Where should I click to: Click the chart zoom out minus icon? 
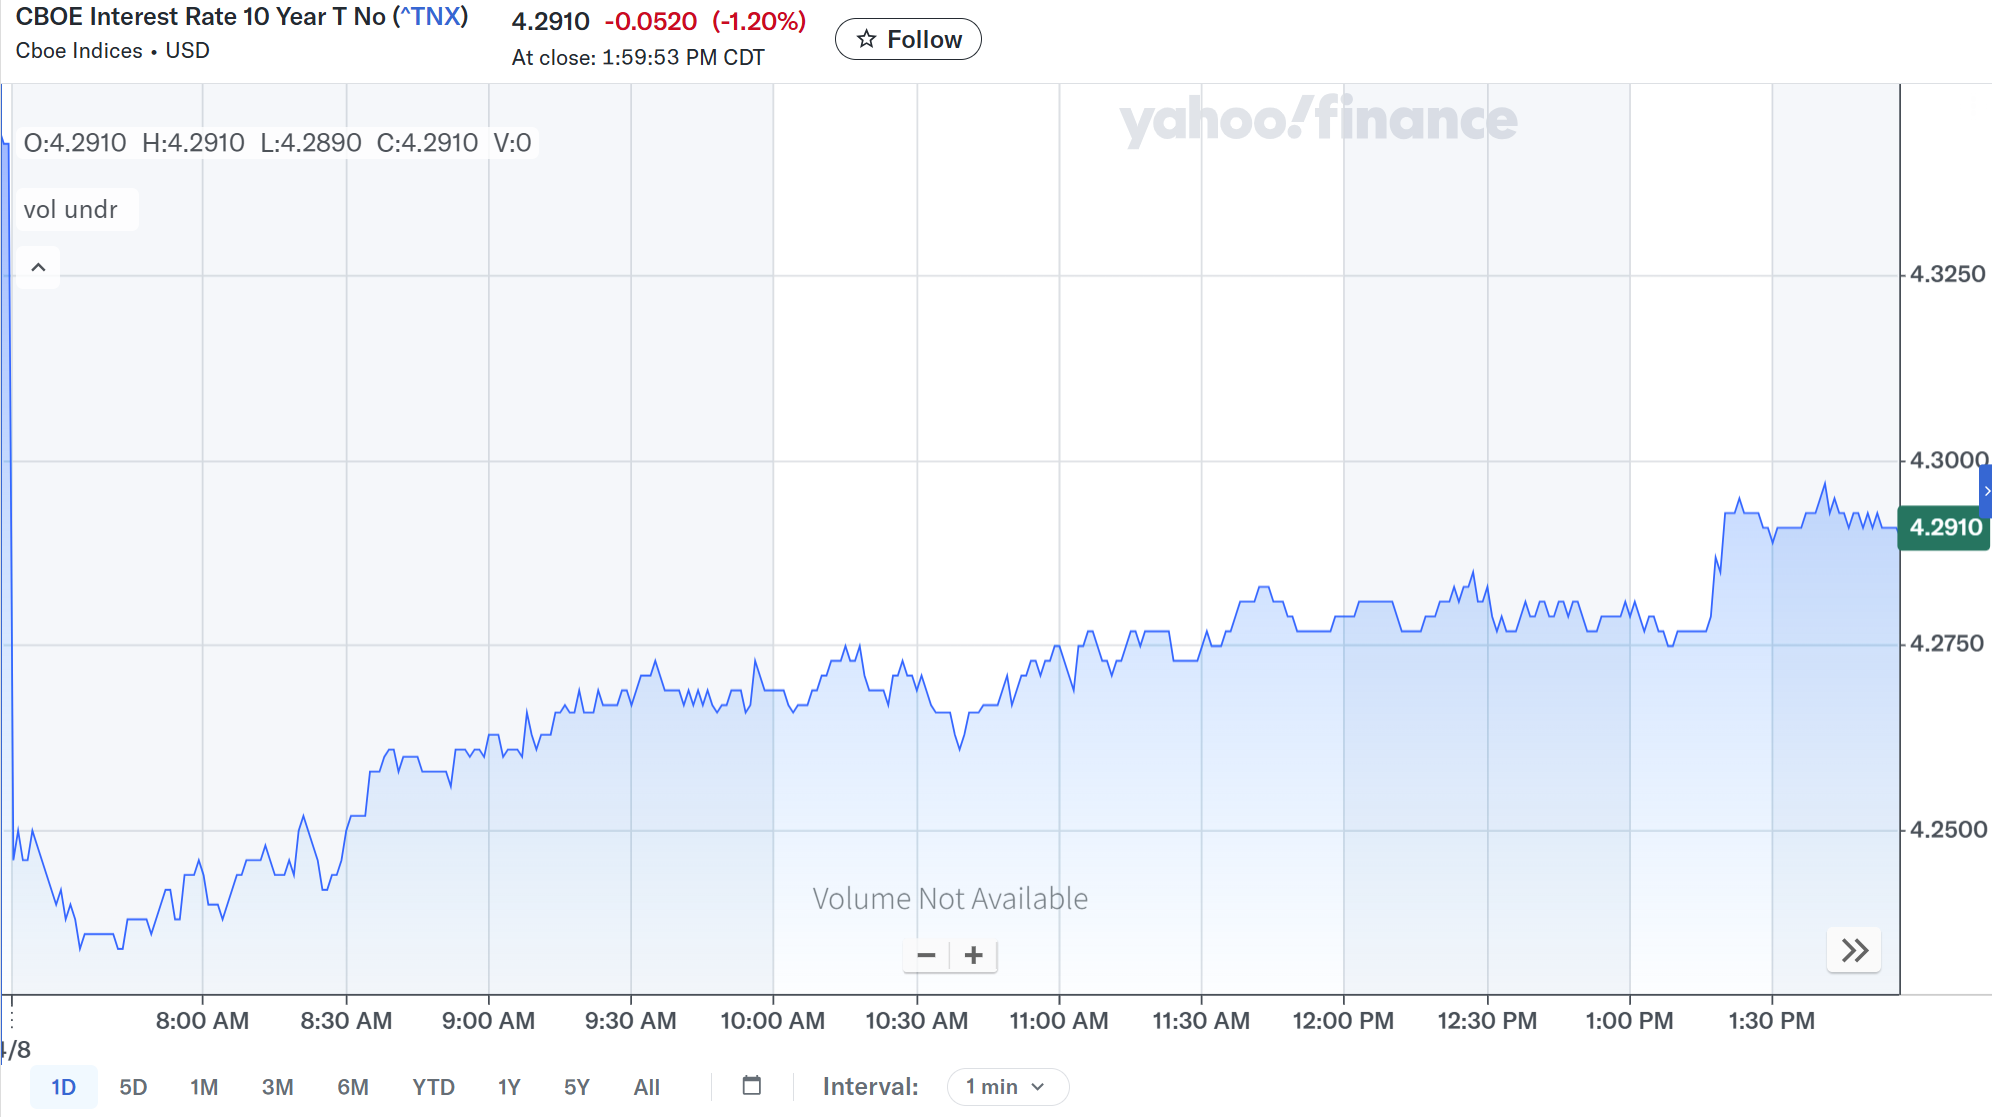click(x=926, y=956)
